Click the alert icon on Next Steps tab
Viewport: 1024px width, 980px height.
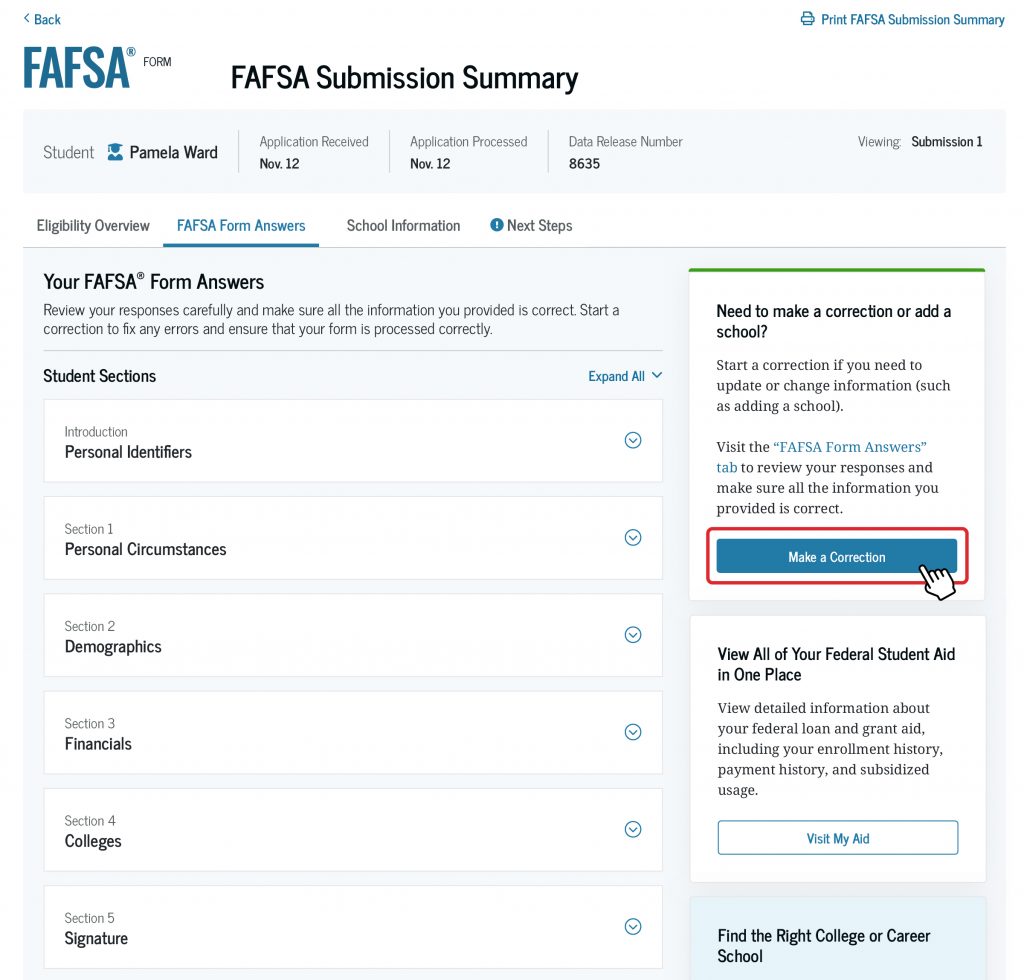pyautogui.click(x=496, y=225)
